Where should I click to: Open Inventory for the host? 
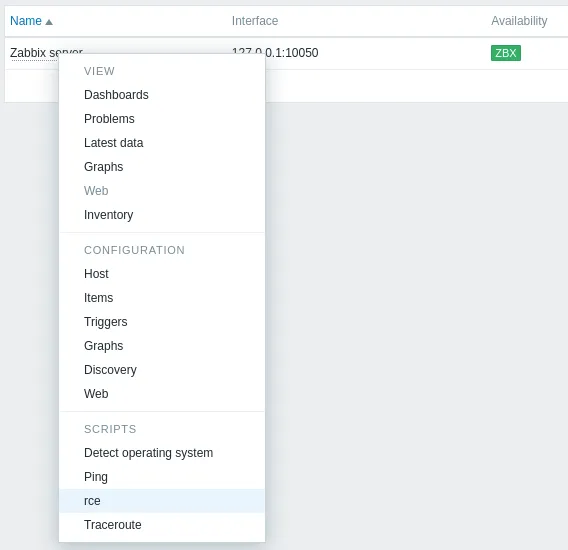pyautogui.click(x=109, y=215)
